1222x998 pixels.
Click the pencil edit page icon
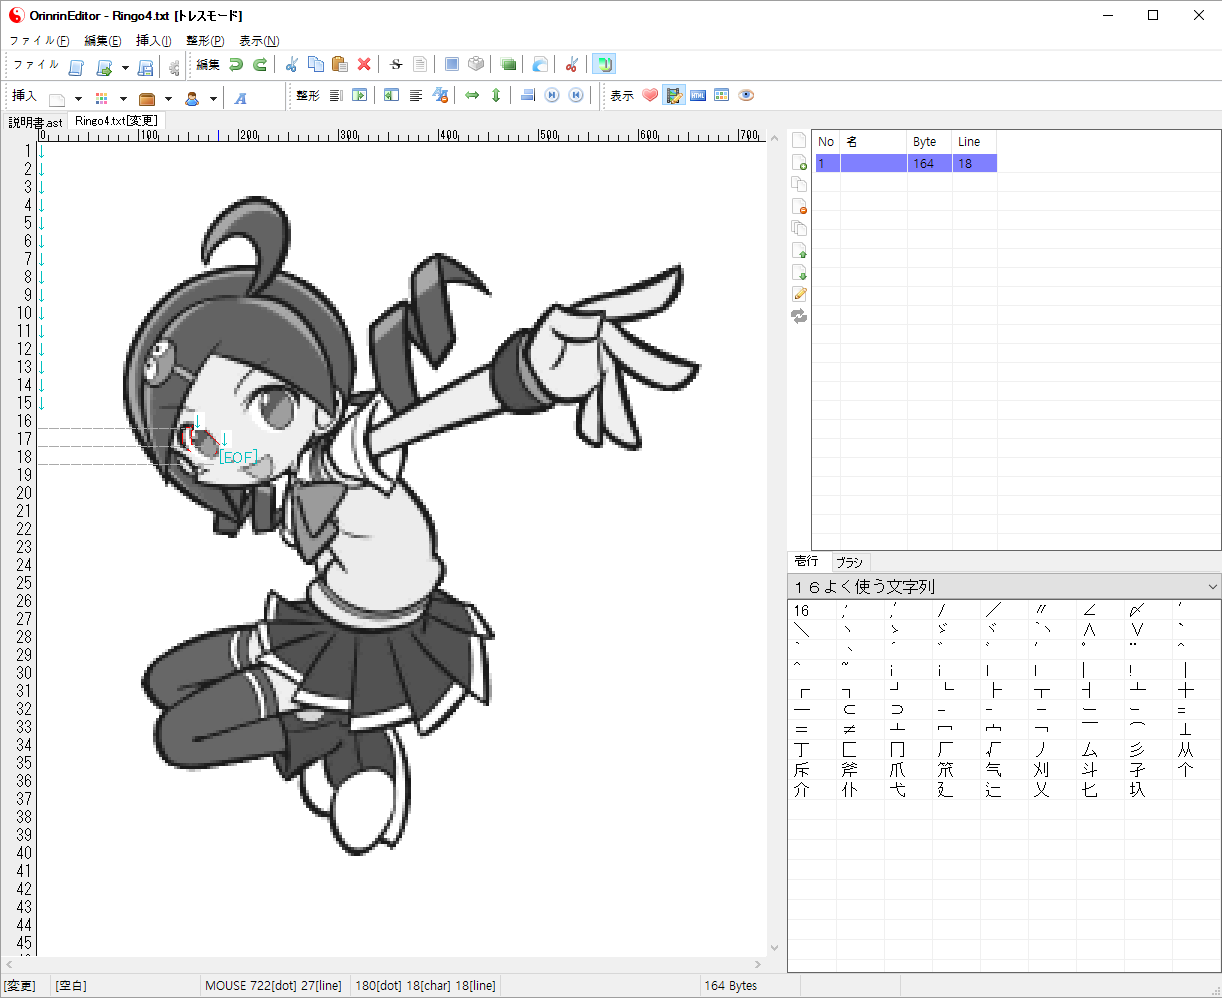[x=799, y=294]
